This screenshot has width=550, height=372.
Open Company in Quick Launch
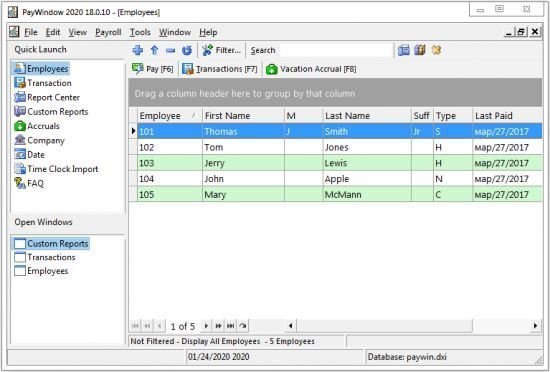pyautogui.click(x=39, y=140)
